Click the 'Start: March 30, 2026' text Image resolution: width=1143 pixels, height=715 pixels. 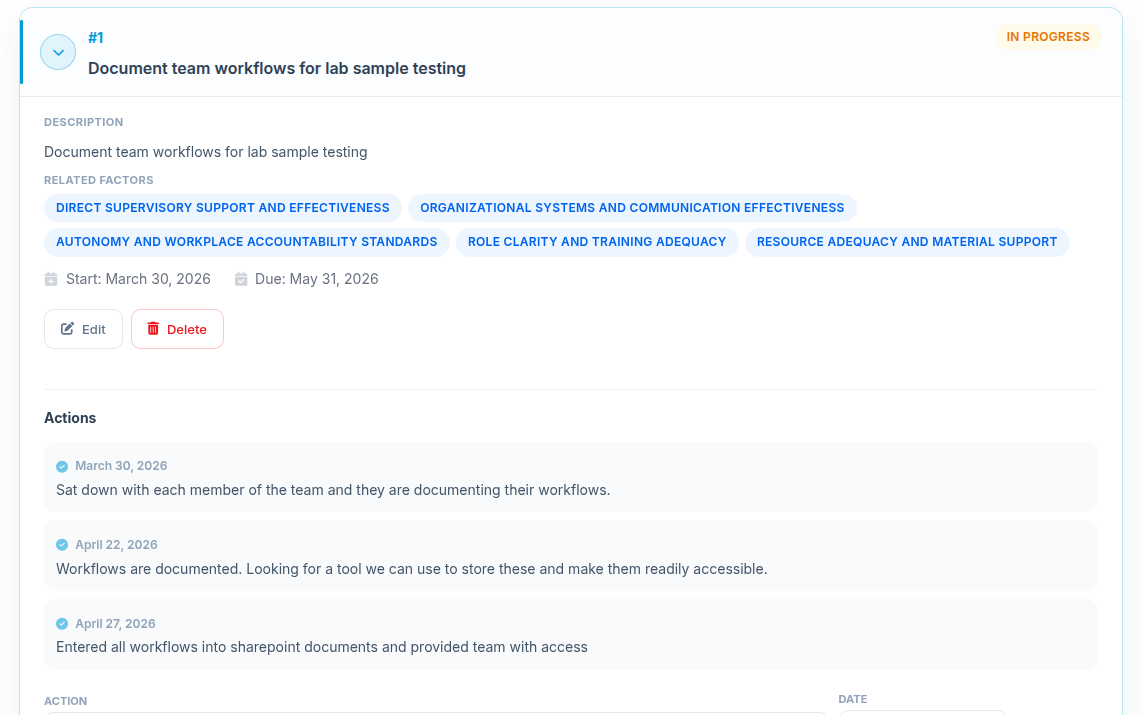139,279
